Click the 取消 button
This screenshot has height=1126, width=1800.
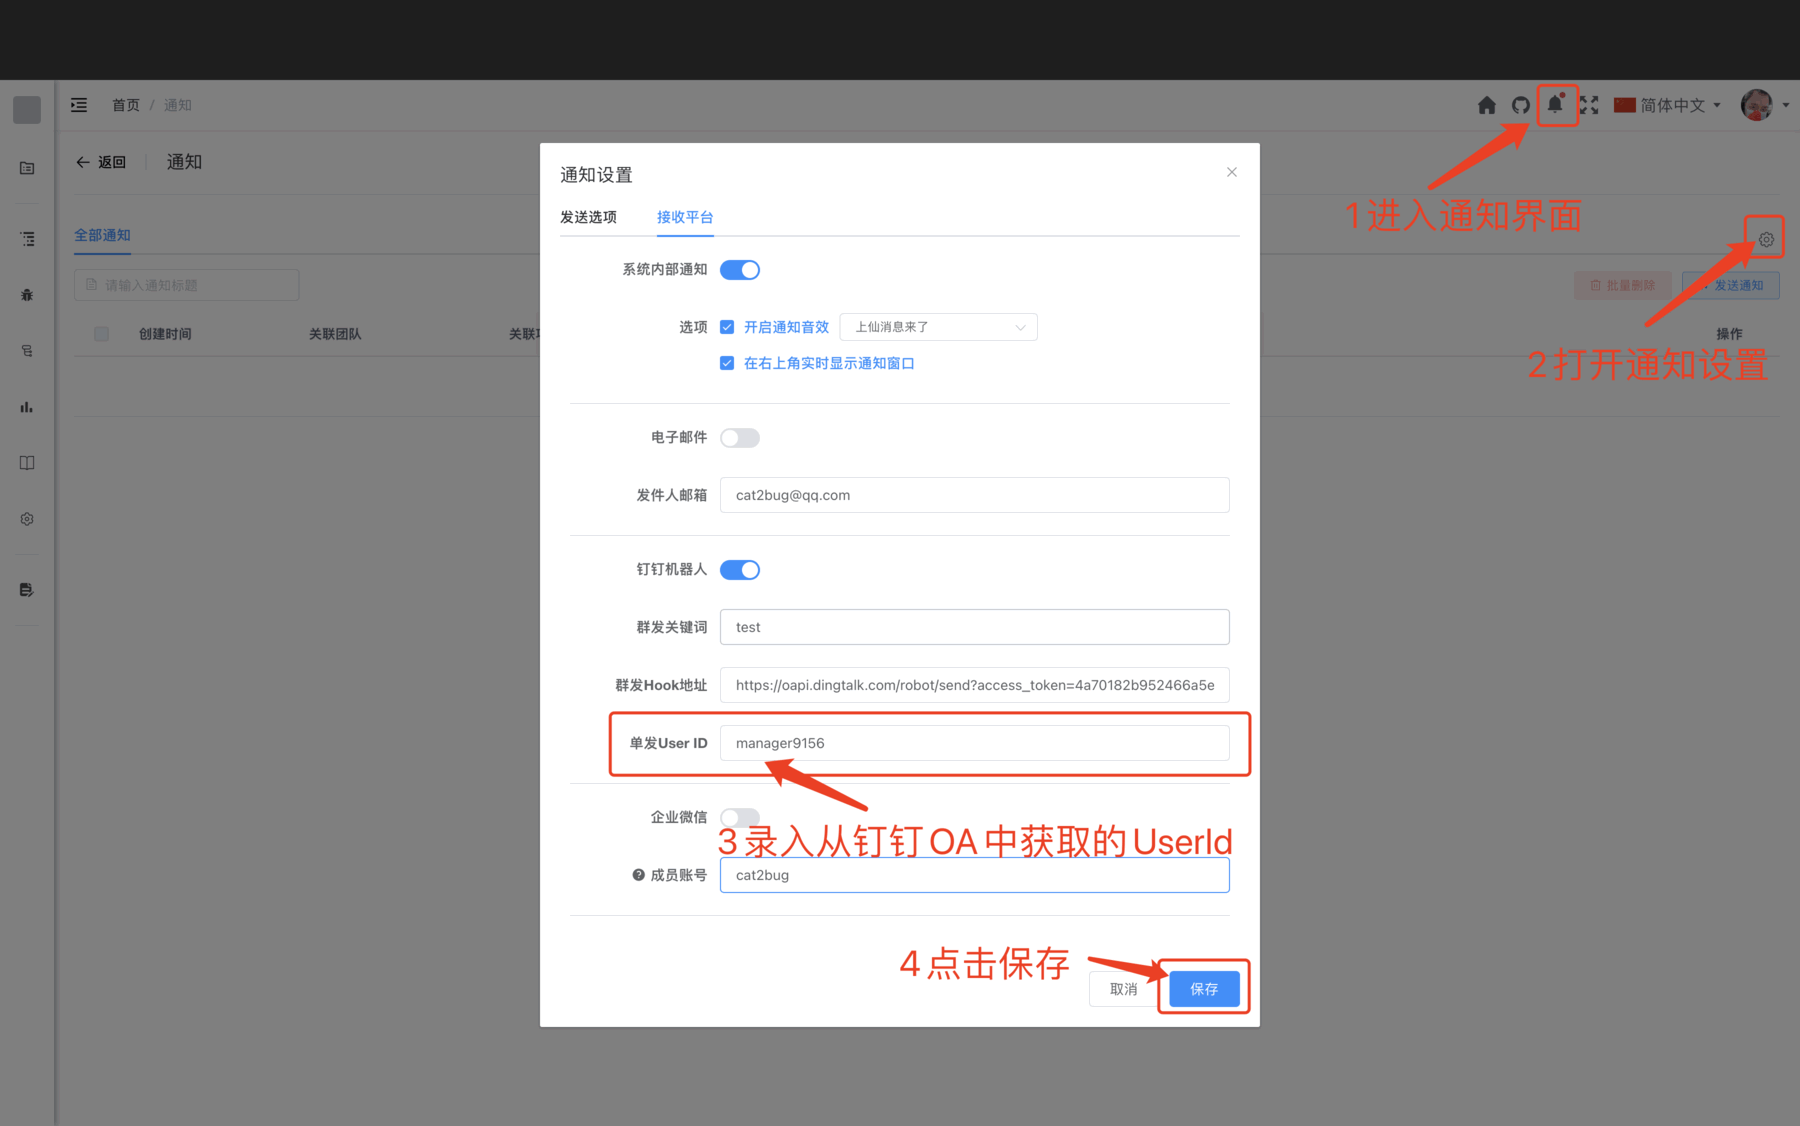1124,989
